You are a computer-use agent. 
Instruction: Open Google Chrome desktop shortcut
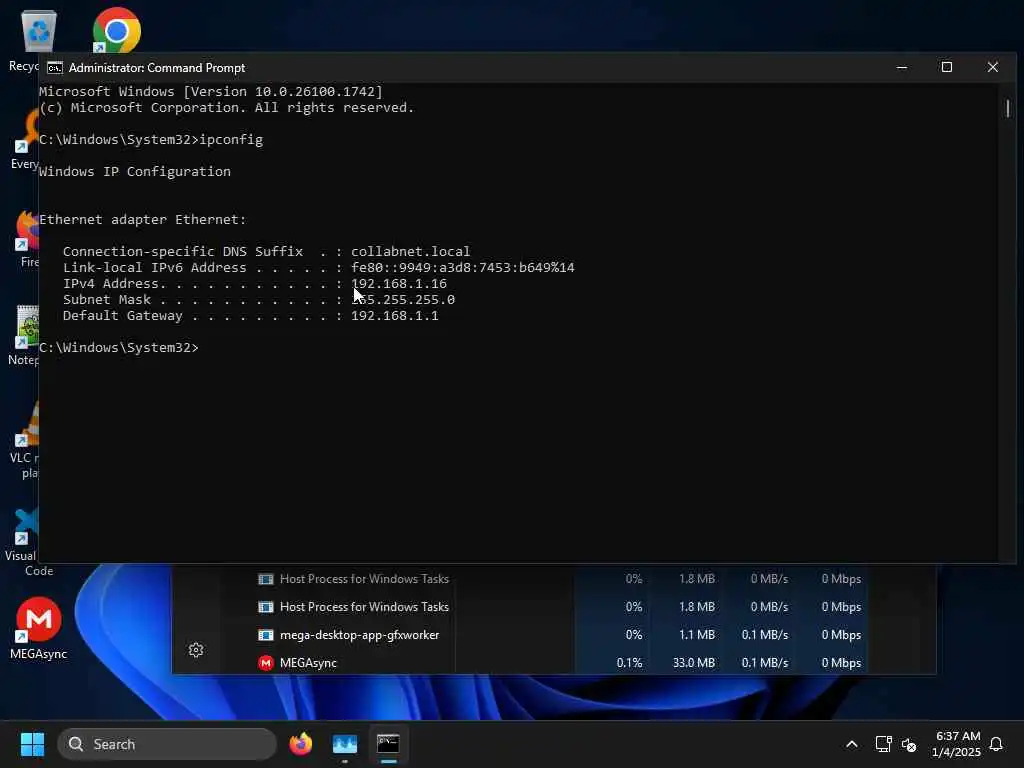pyautogui.click(x=116, y=30)
